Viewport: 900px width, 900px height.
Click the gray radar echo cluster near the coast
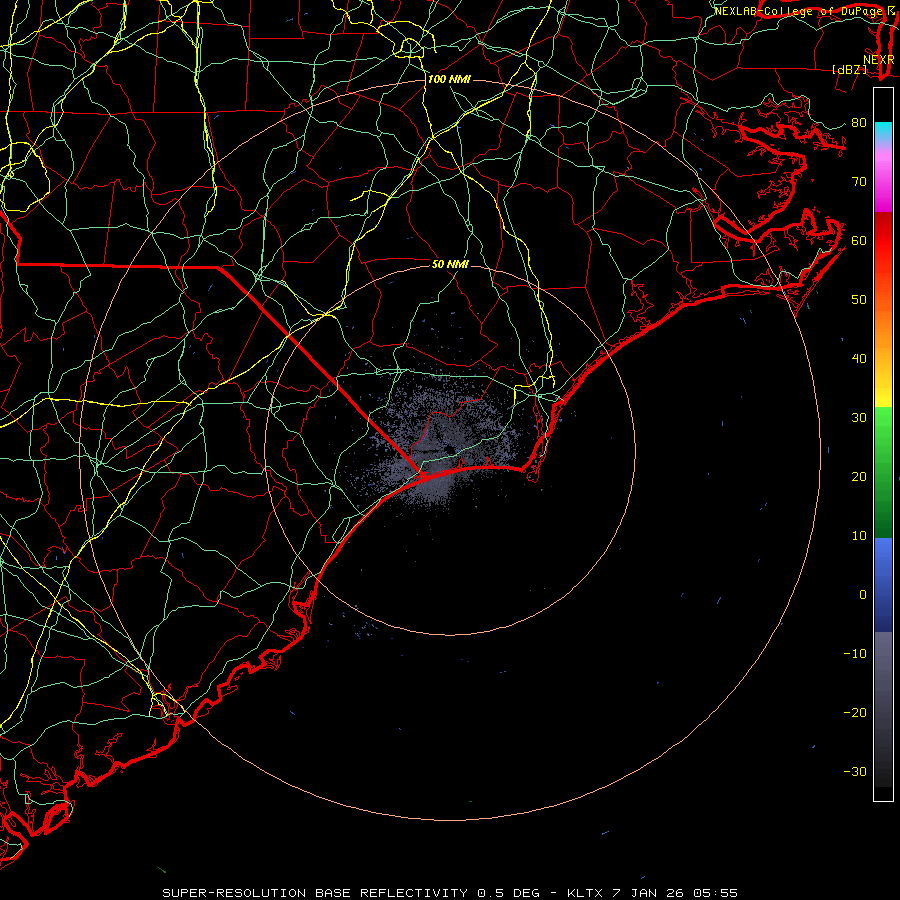tap(441, 445)
